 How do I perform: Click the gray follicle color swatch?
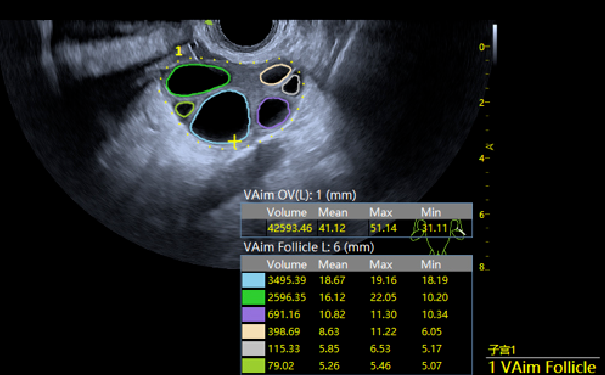(x=253, y=348)
